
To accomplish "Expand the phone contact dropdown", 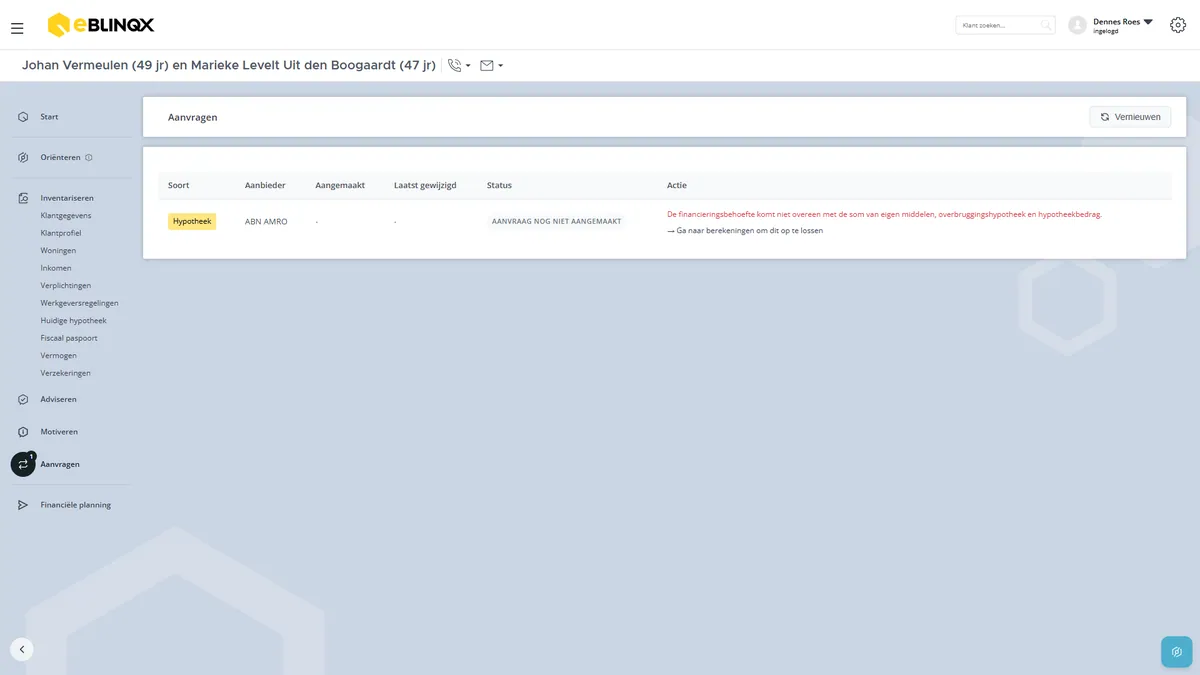I will pos(459,66).
